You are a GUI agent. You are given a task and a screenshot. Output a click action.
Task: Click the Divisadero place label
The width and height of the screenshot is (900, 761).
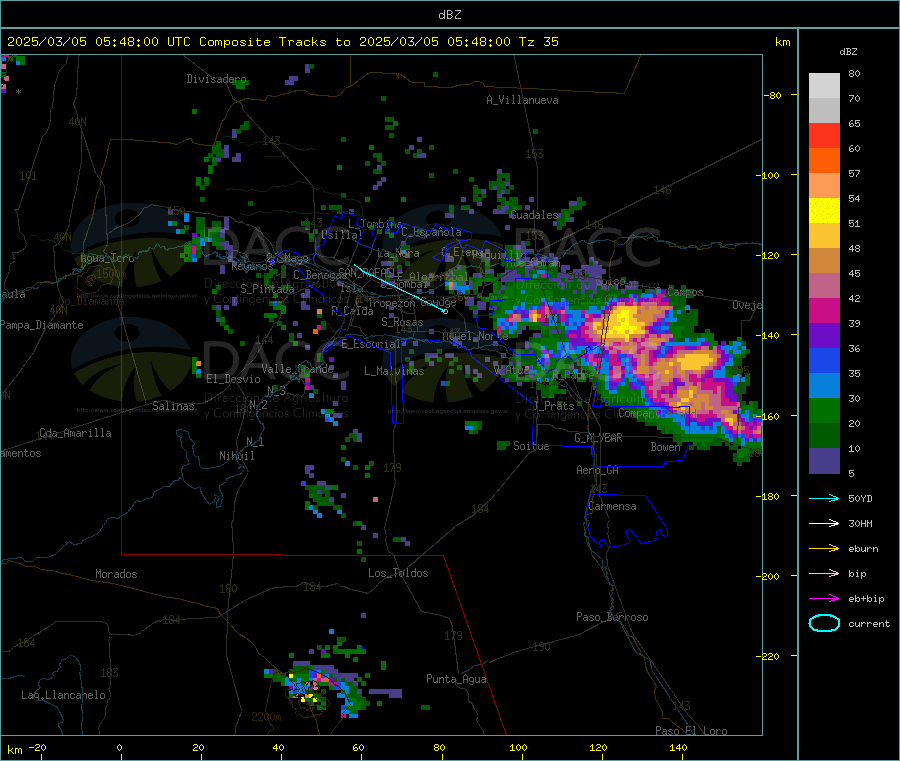[216, 79]
